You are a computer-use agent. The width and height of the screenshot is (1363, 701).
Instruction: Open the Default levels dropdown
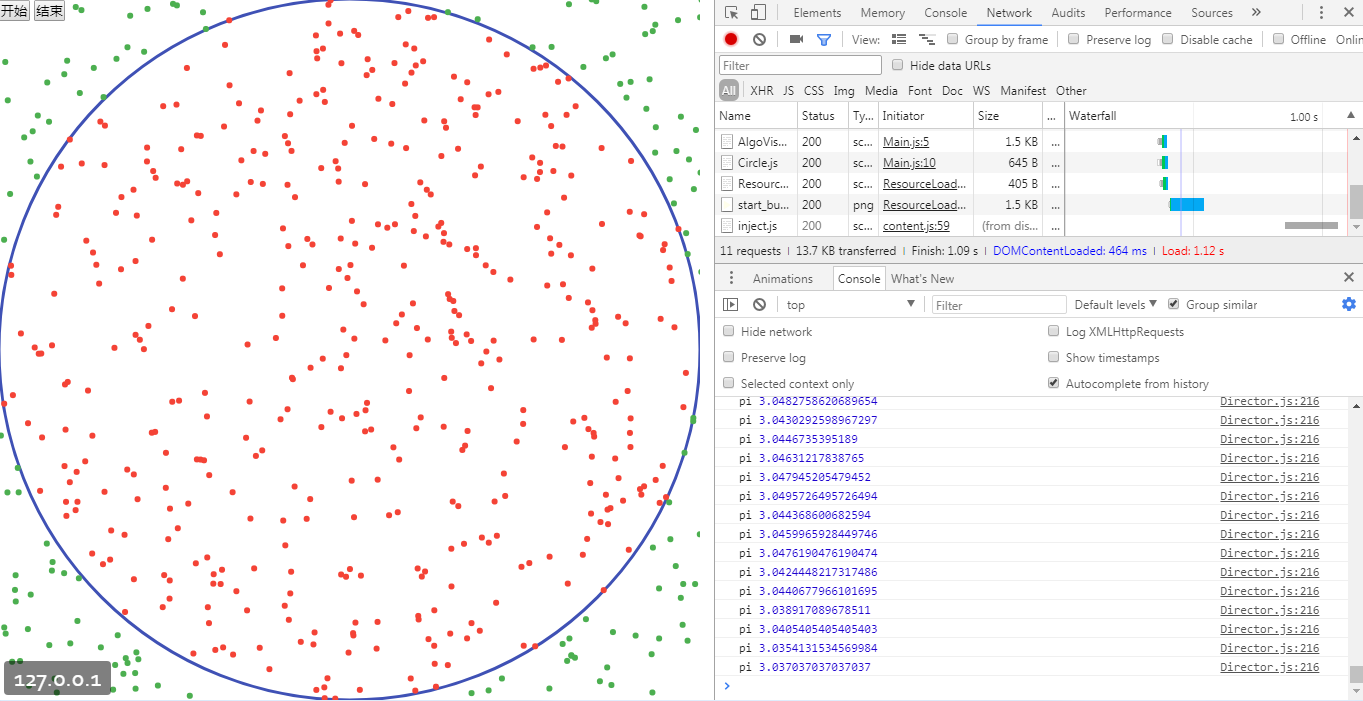click(1115, 304)
